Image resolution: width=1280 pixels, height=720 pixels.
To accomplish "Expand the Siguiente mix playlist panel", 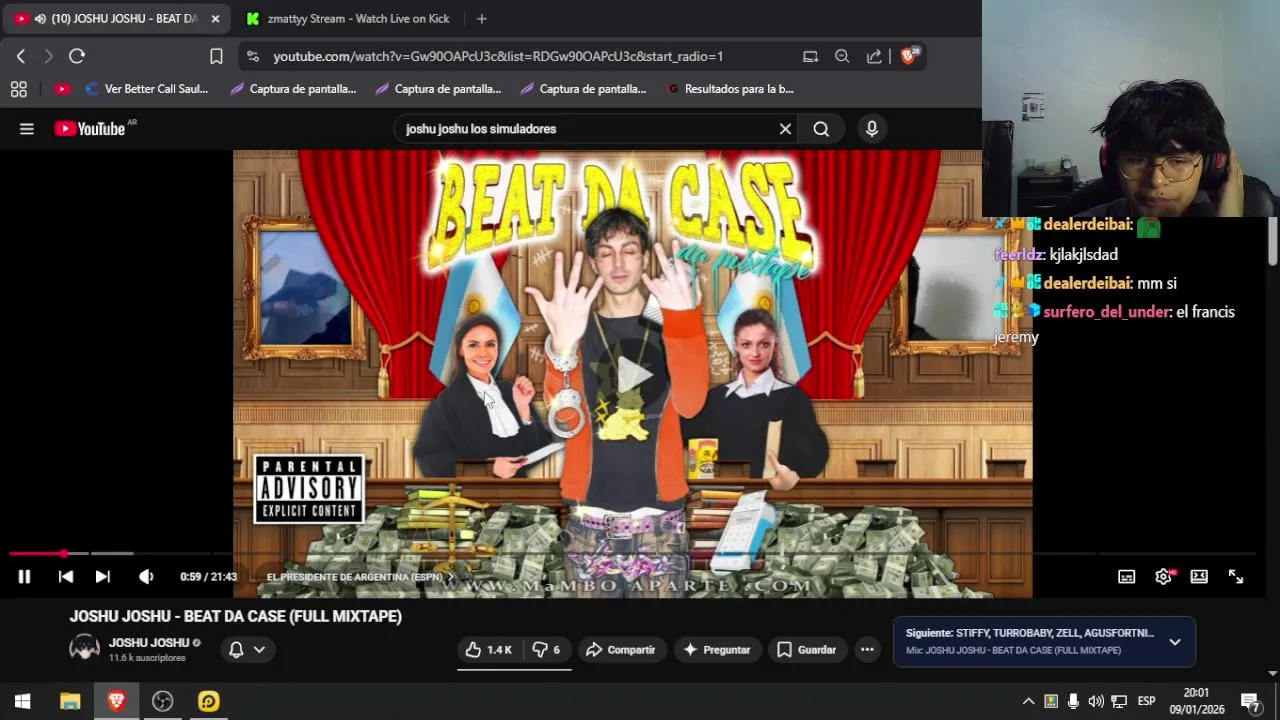I will click(x=1175, y=642).
